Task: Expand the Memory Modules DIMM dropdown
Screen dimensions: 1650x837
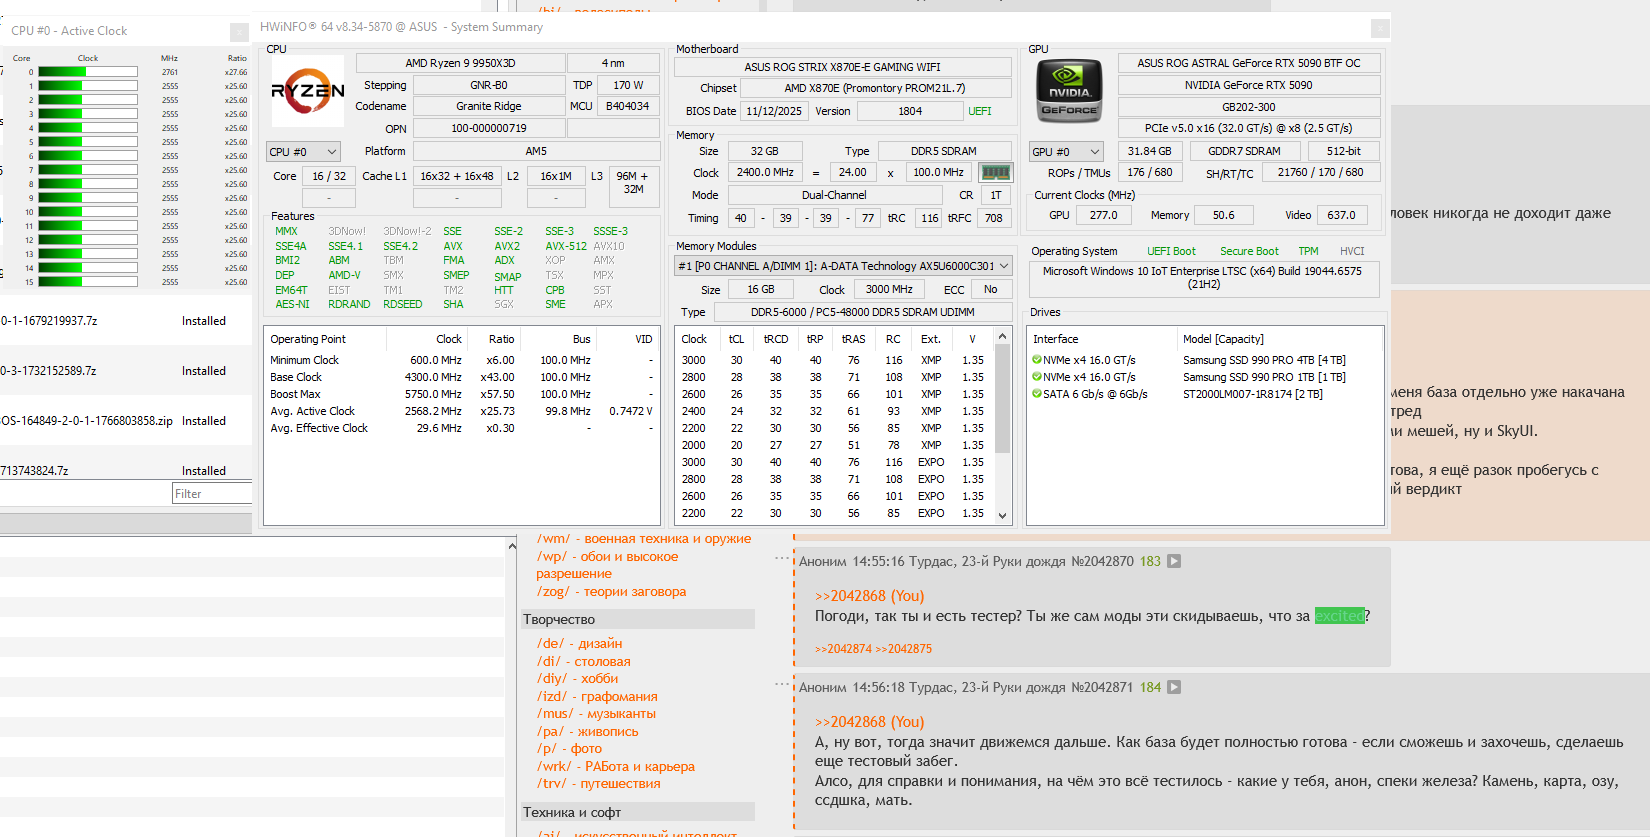Action: (x=843, y=266)
